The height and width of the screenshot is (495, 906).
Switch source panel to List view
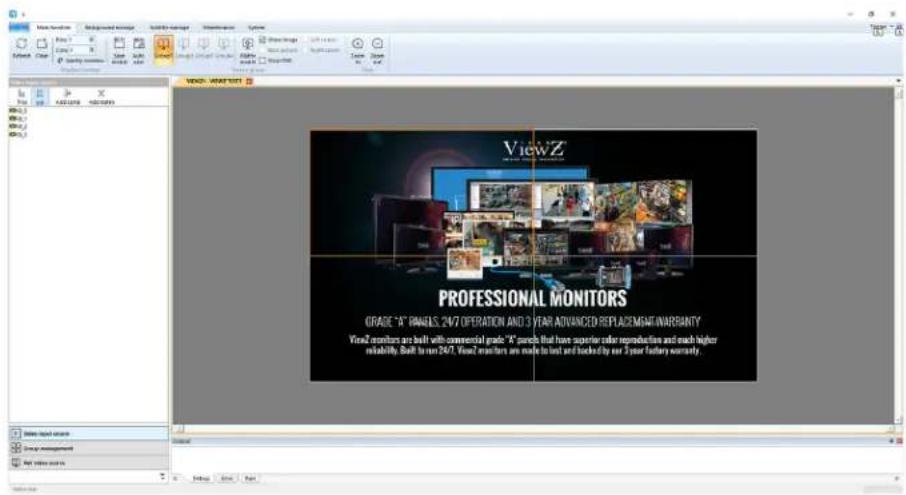tap(40, 96)
